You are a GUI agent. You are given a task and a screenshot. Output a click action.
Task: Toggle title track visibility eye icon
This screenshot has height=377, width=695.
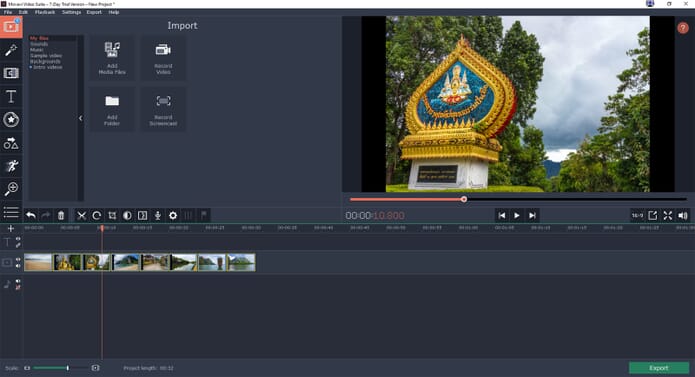(18, 239)
